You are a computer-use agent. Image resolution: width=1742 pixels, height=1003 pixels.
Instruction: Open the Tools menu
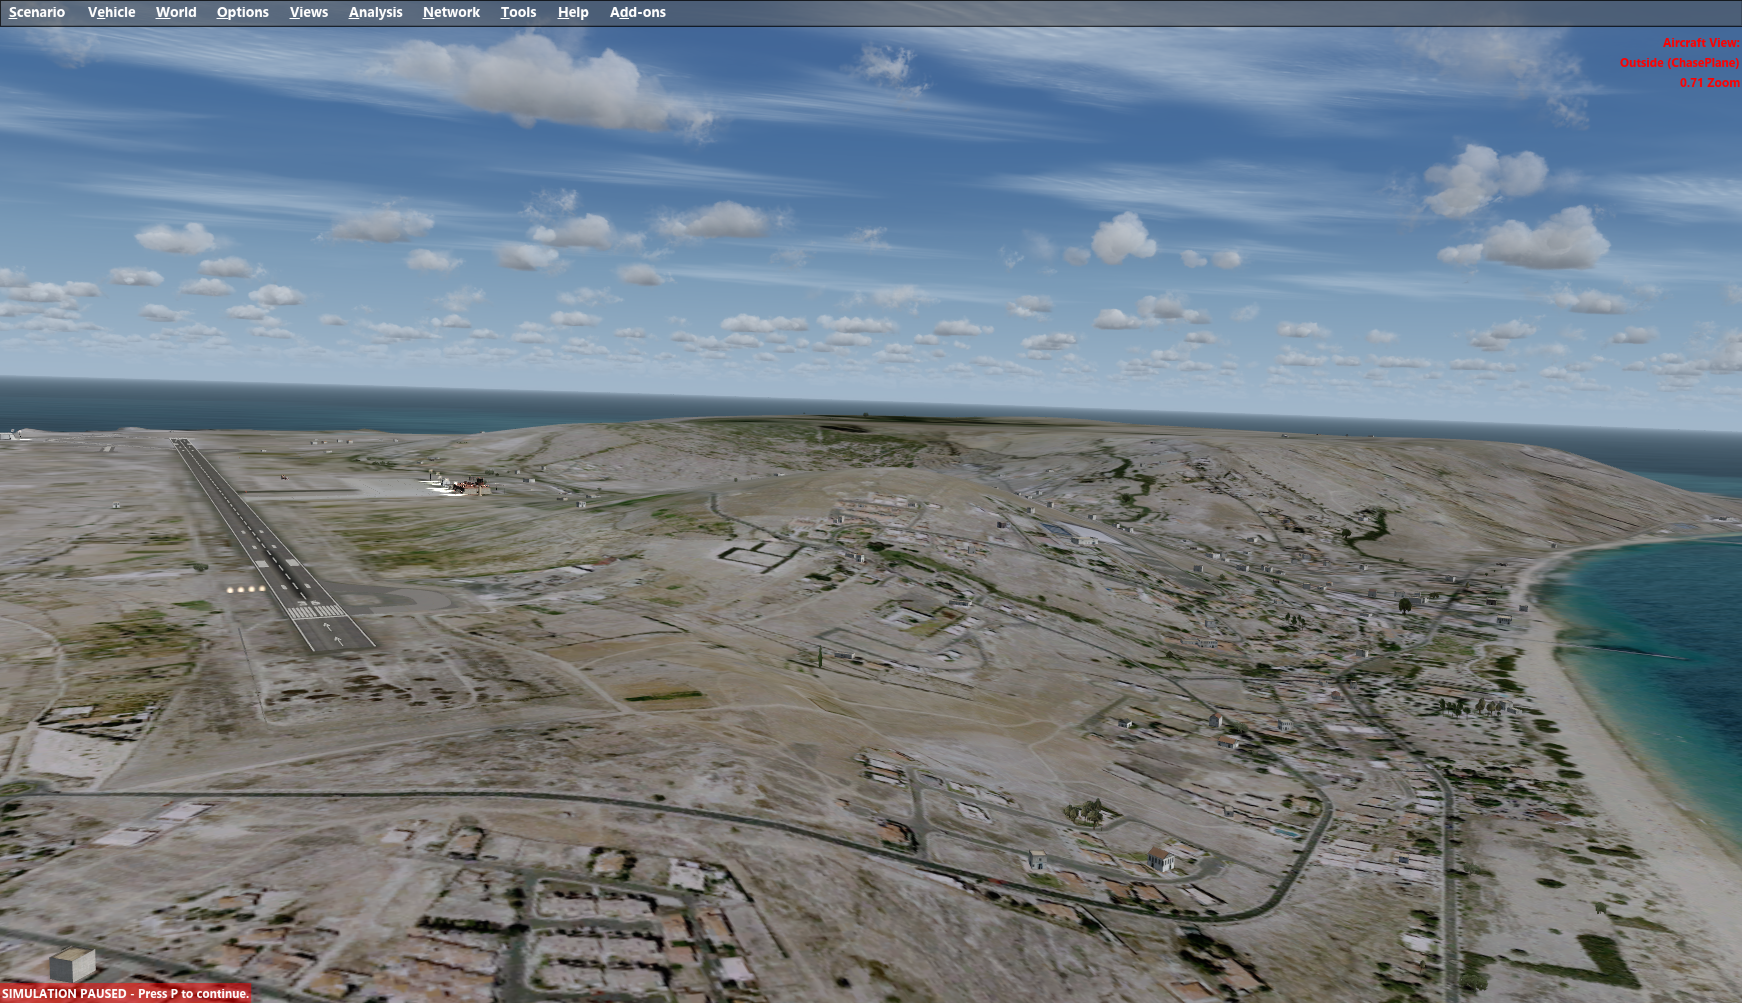point(518,12)
